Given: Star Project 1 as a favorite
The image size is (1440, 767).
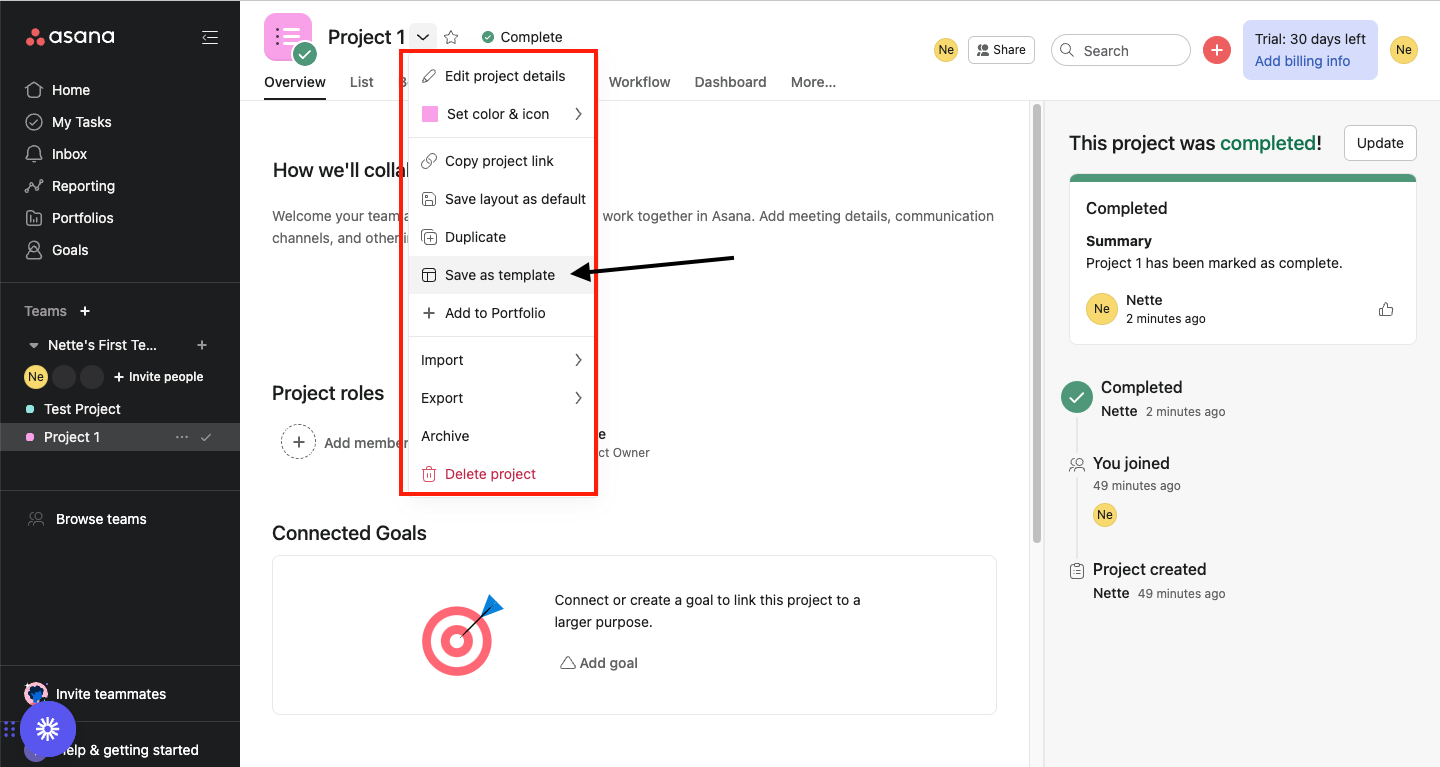Looking at the screenshot, I should pyautogui.click(x=451, y=37).
